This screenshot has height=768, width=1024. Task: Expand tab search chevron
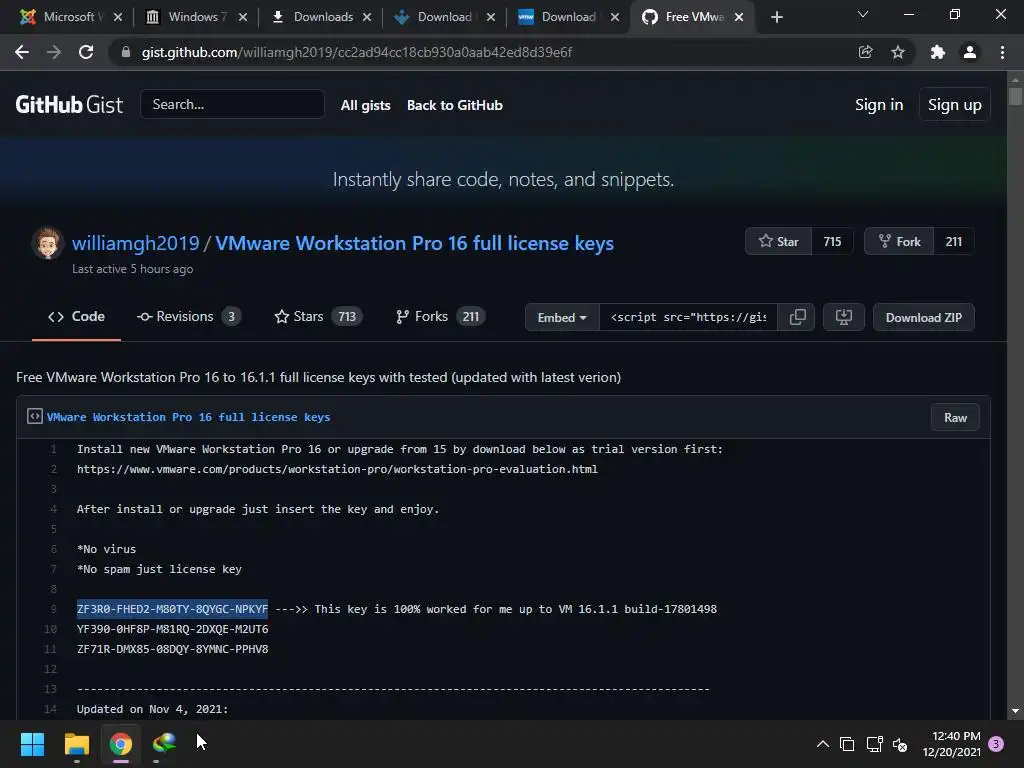(x=863, y=14)
